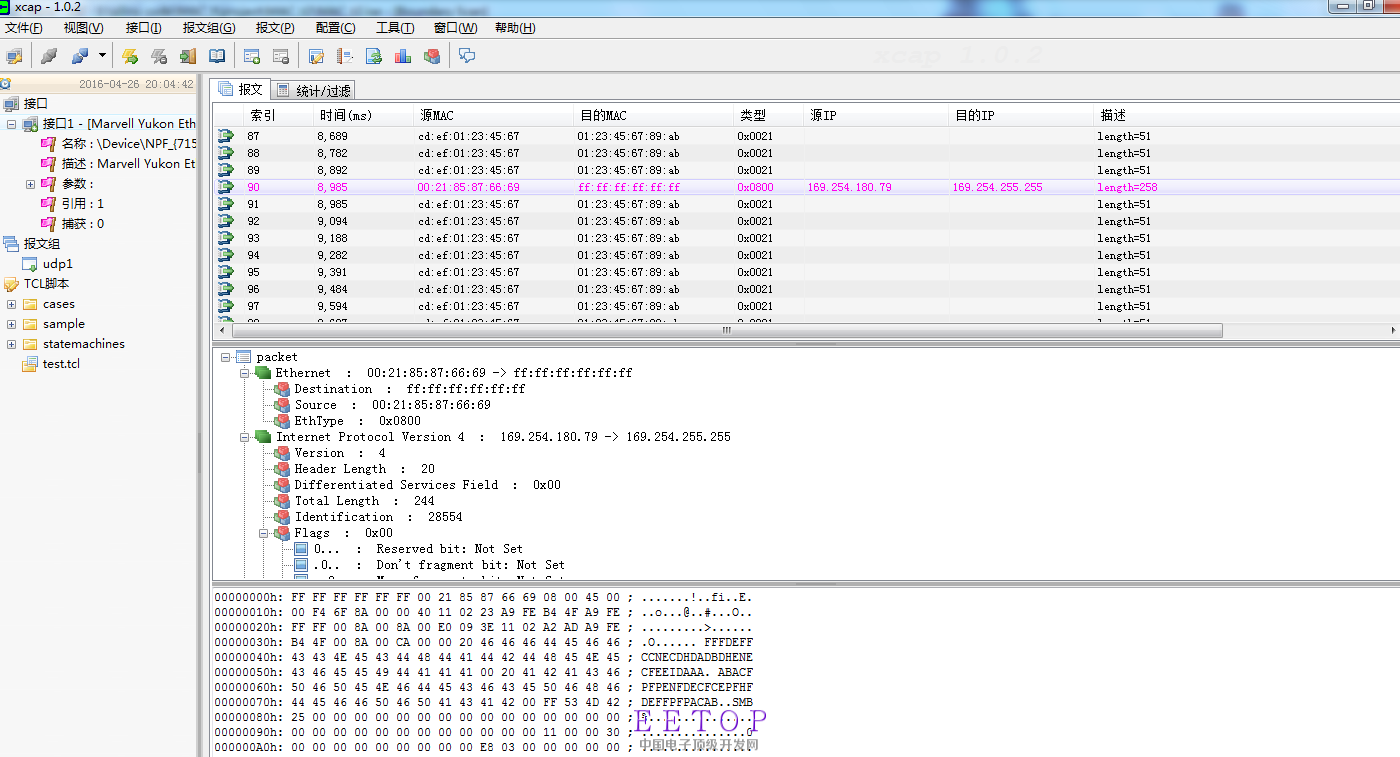The width and height of the screenshot is (1400, 757).
Task: Open the 配置(C) menu
Action: click(335, 28)
